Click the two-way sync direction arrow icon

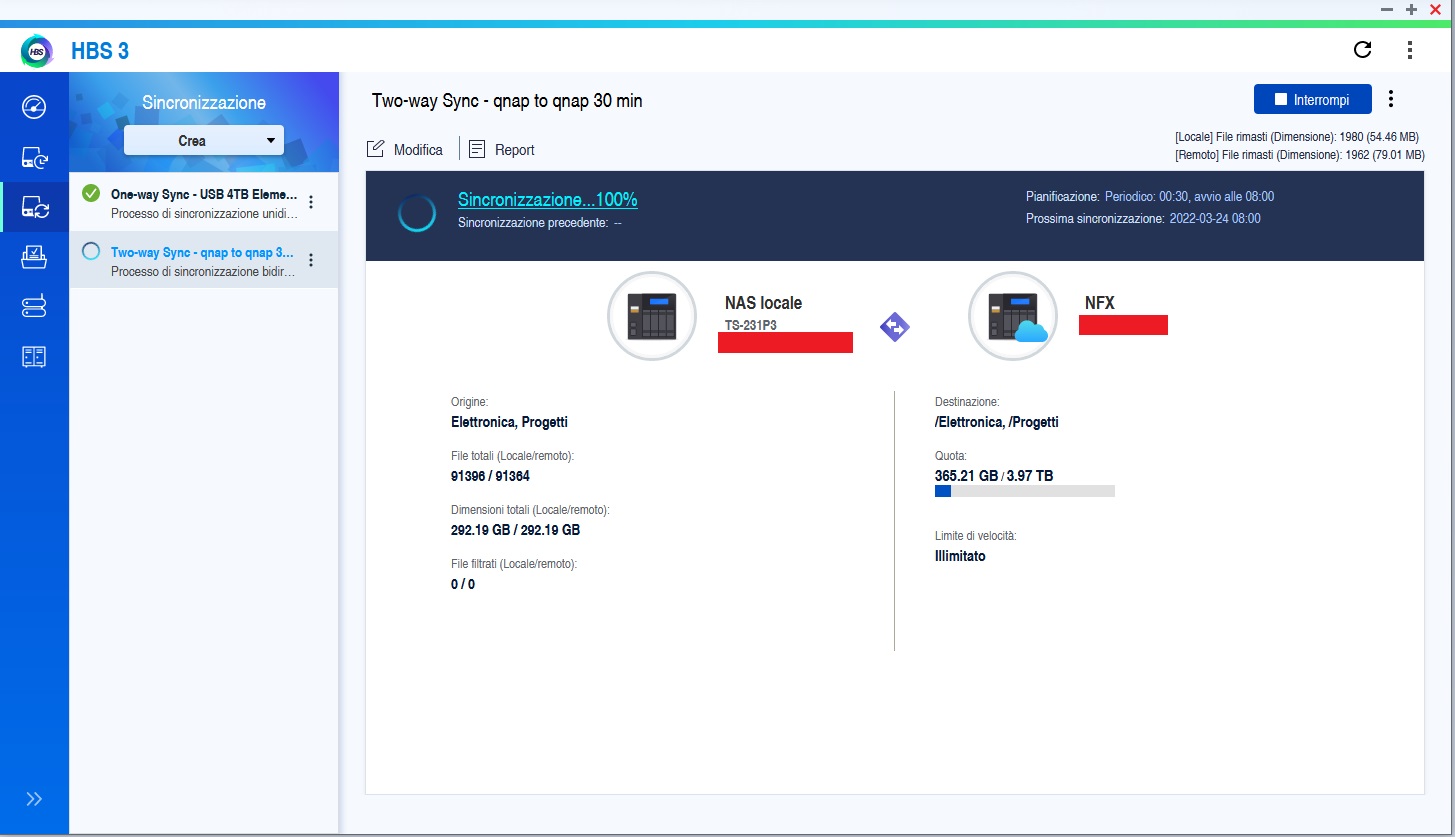coord(894,327)
